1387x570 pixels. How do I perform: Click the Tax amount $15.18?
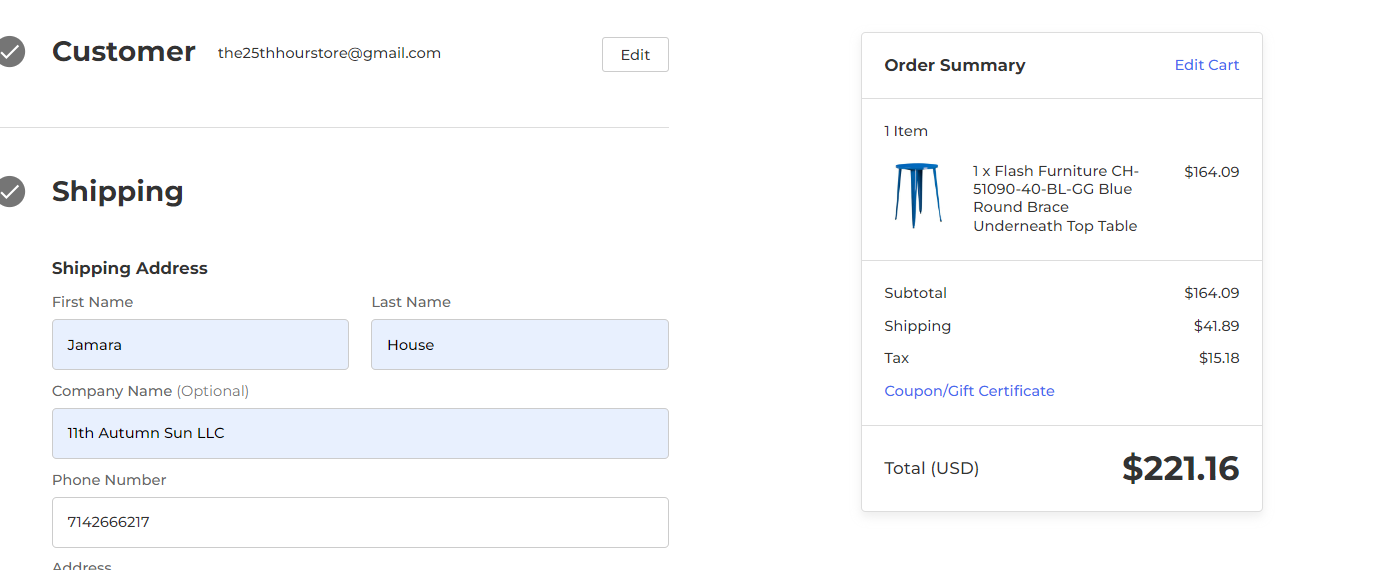coord(1219,358)
